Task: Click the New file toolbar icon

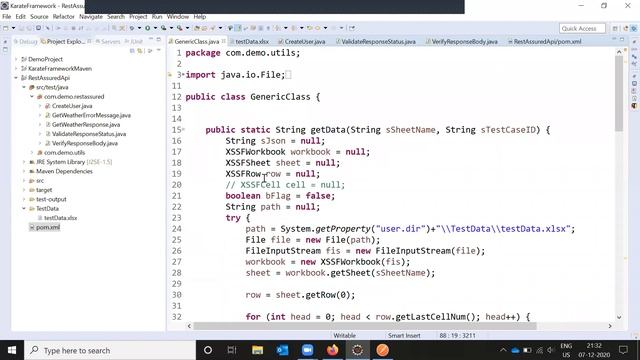Action: 6,28
